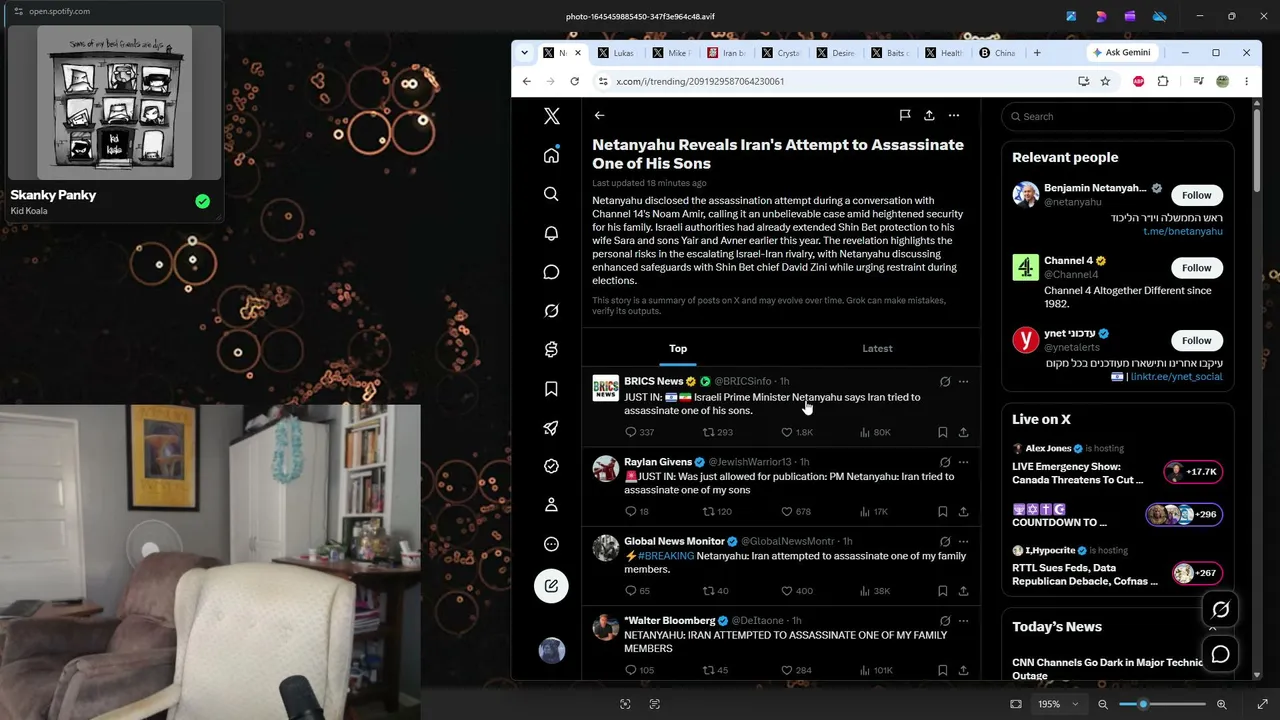The image size is (1280, 720).
Task: Join Alex Jones live space +17.7K
Action: (x=1192, y=472)
